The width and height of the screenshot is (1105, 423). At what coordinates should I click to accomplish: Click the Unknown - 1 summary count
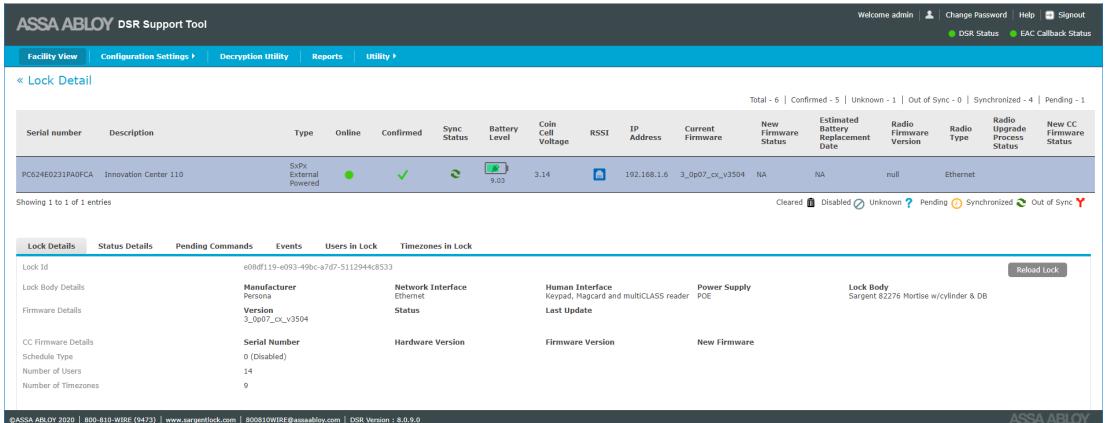coord(874,100)
